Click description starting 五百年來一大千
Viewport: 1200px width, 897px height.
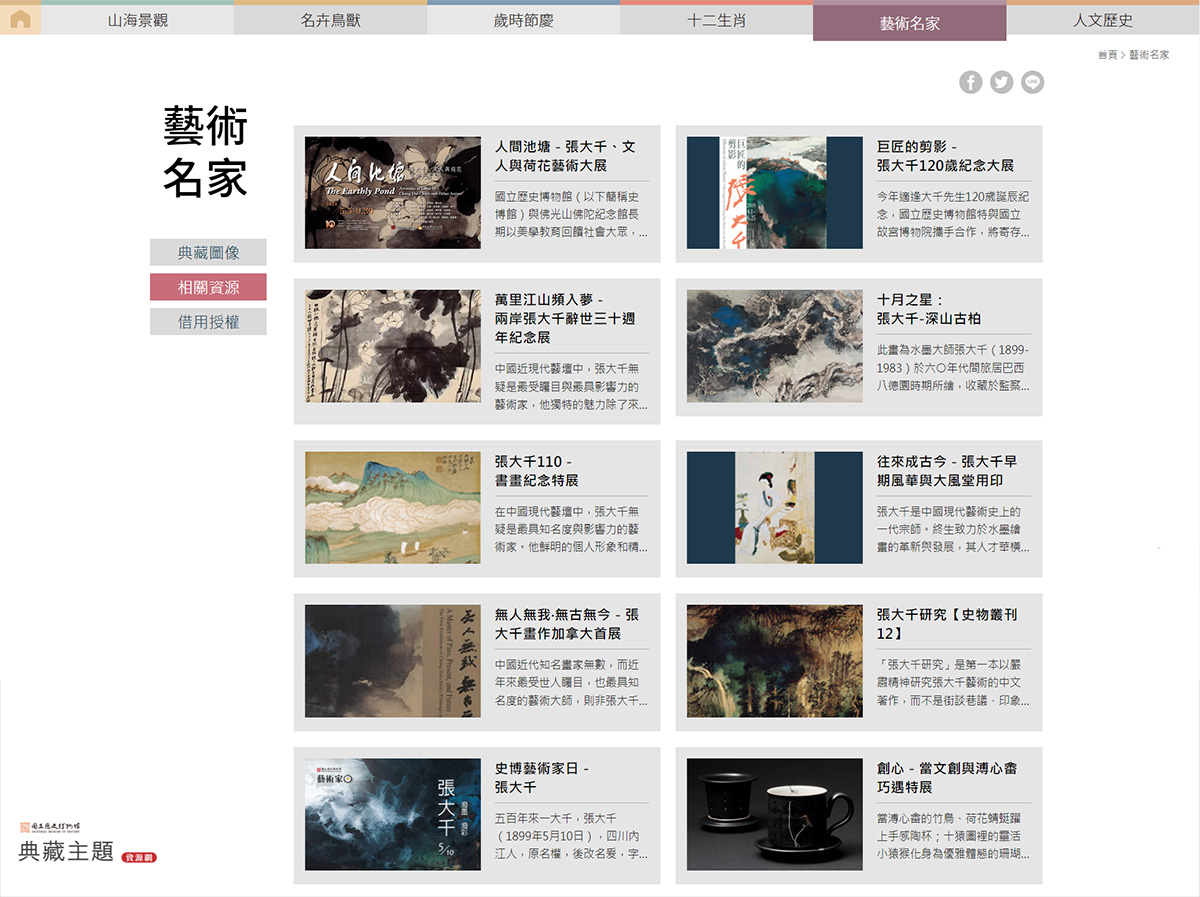coord(571,835)
